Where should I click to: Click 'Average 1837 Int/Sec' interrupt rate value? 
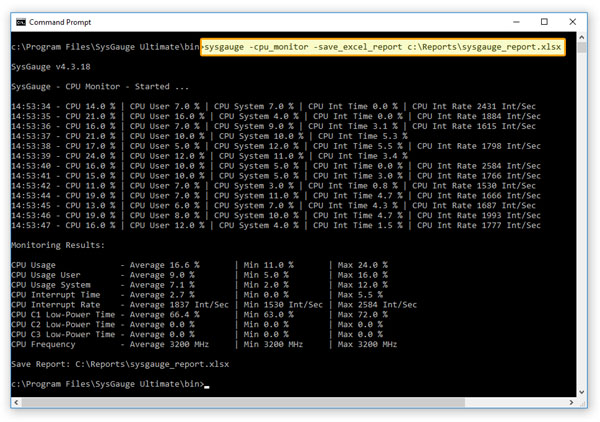tap(179, 305)
